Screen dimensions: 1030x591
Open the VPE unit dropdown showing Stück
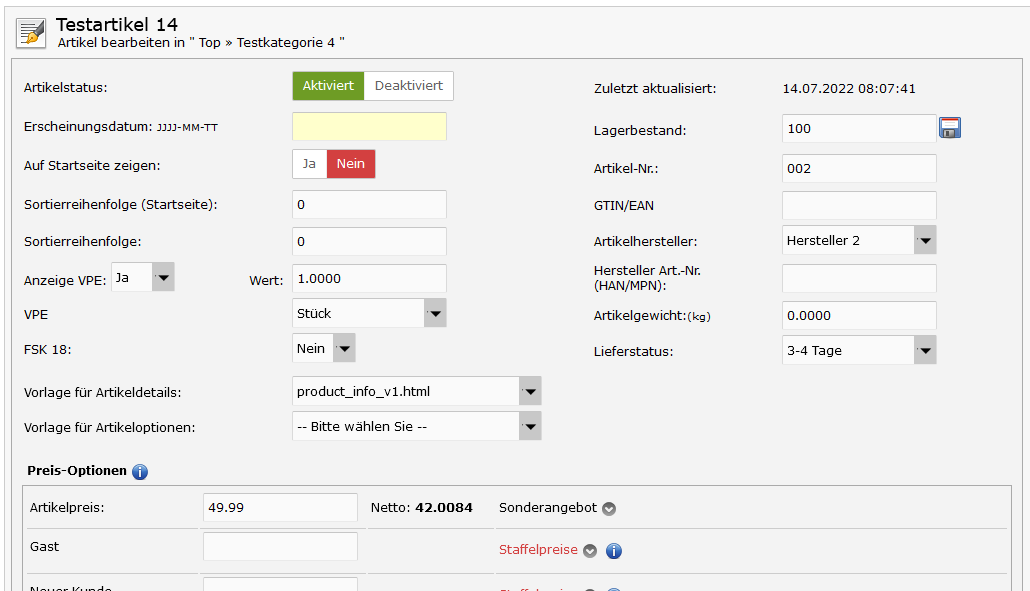tap(369, 313)
